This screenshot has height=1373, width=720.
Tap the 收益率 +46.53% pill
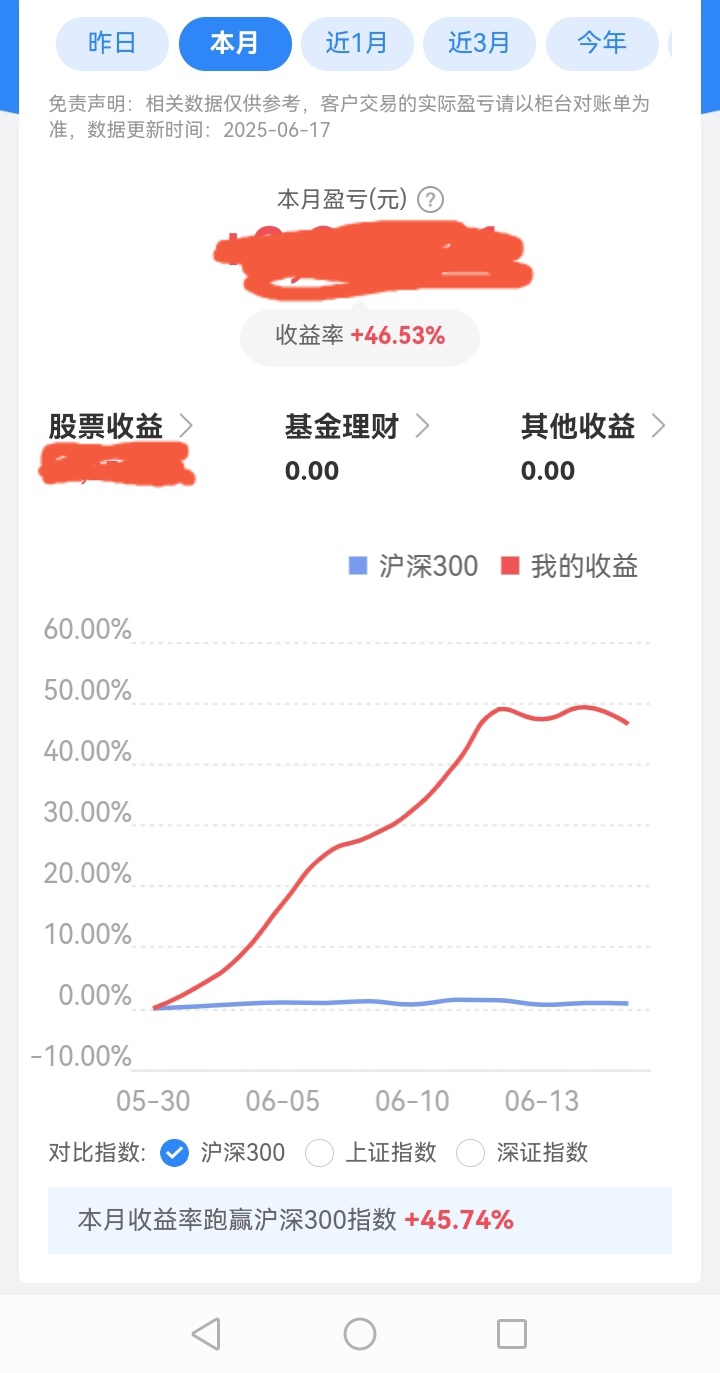(360, 337)
